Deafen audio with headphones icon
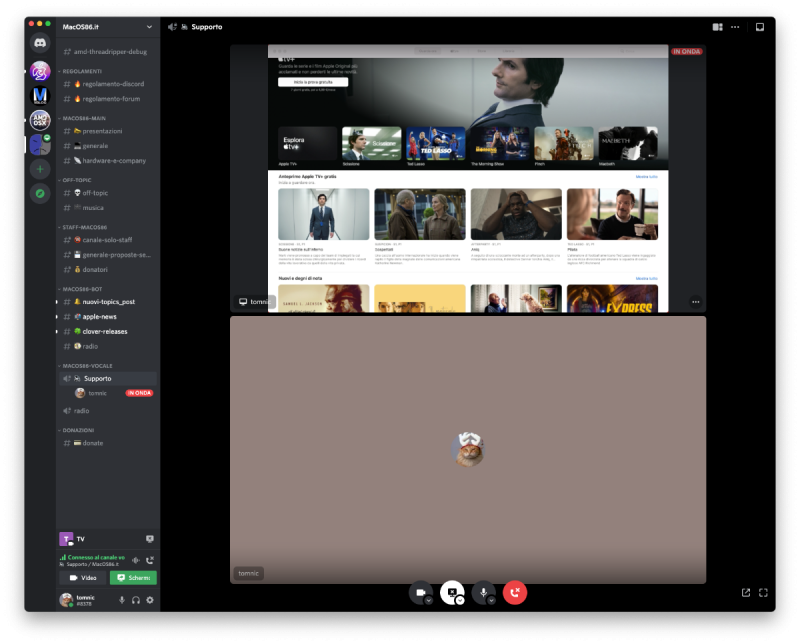This screenshot has width=800, height=644. (136, 600)
